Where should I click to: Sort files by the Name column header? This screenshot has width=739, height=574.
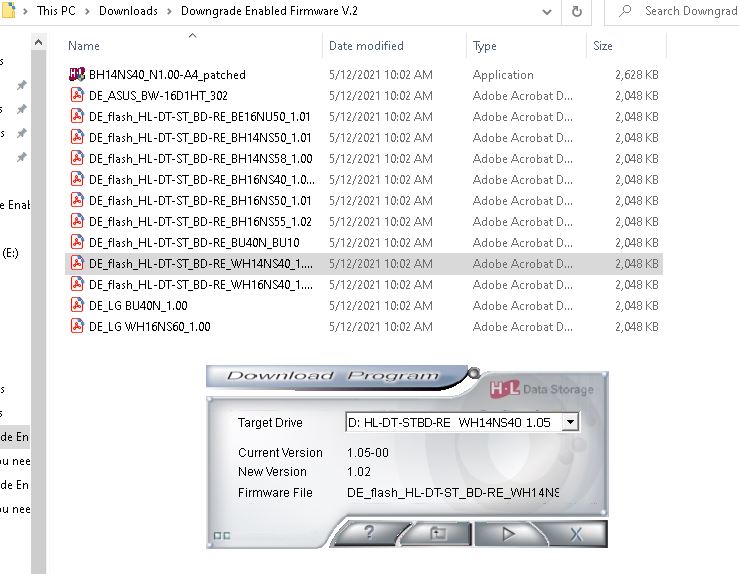[x=84, y=46]
